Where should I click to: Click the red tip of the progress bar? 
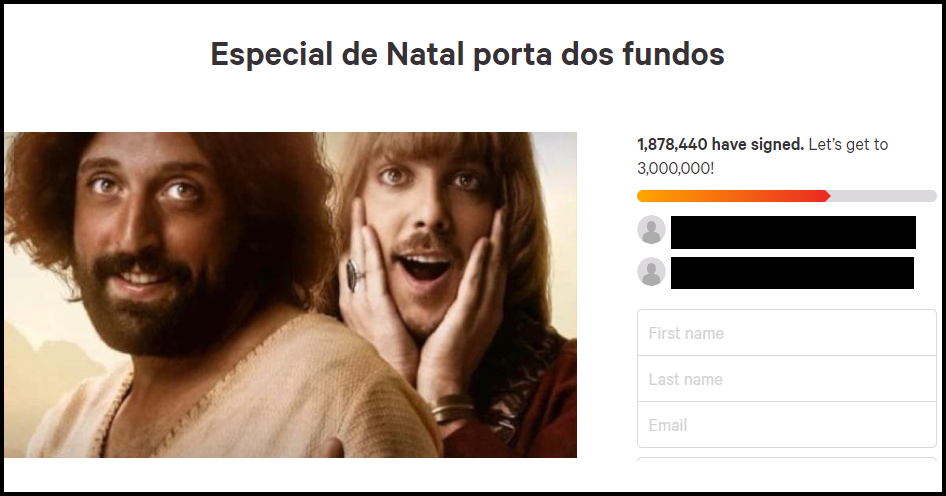tap(823, 196)
